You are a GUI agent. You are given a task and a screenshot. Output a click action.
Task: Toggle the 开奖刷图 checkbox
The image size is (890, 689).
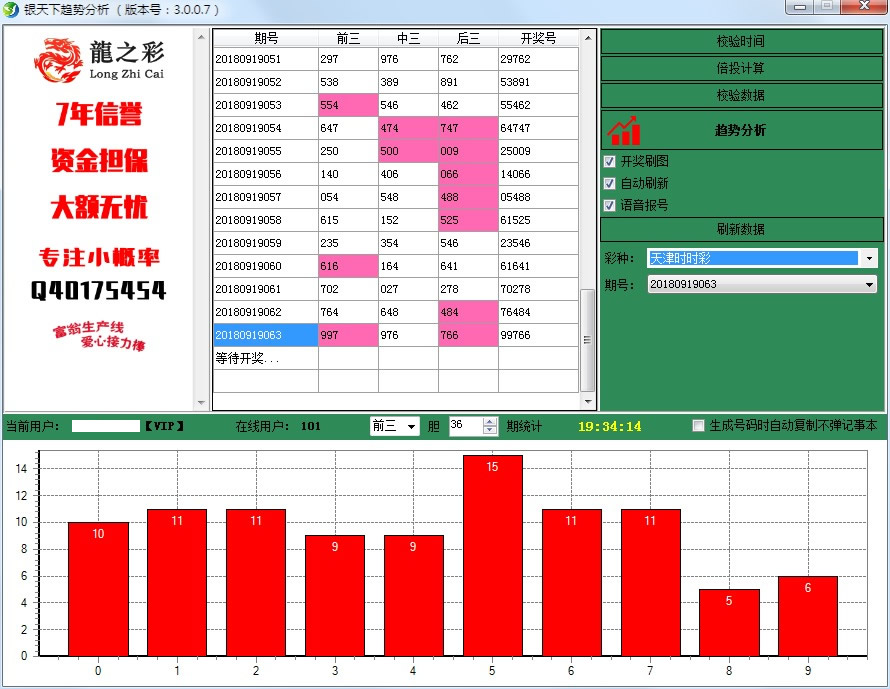[x=610, y=162]
